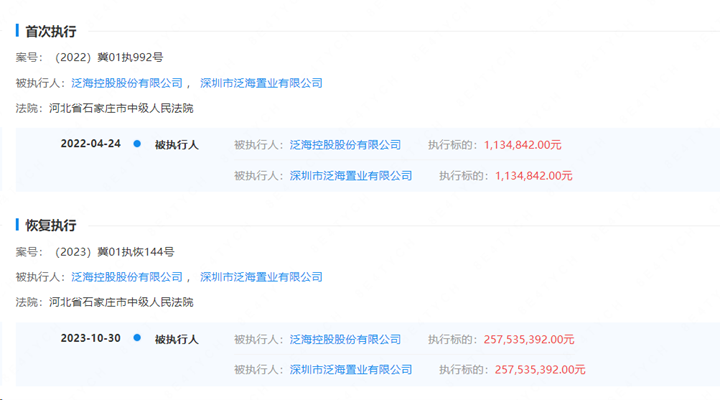
Task: Open 深圳市泛海置业有限公司 link under case 992号 header
Action: 261,83
